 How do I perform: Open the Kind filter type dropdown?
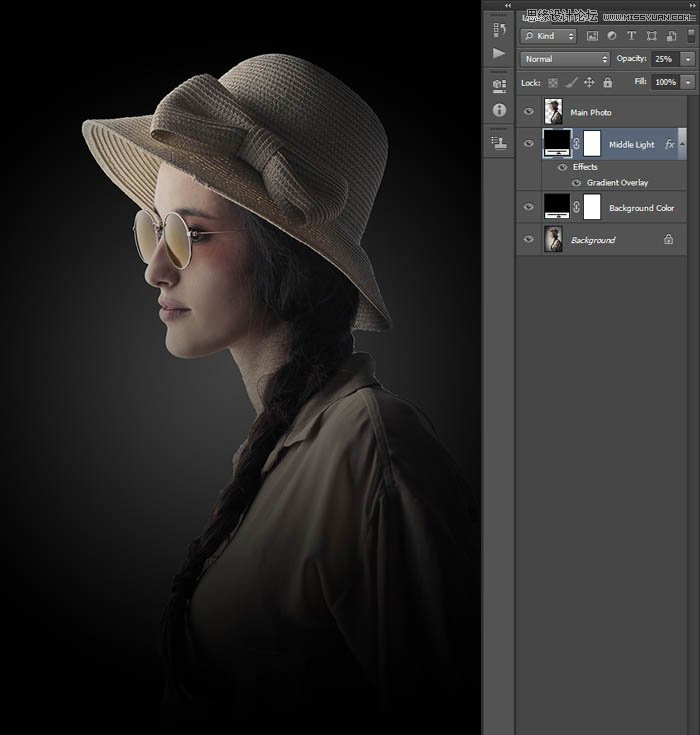tap(550, 36)
